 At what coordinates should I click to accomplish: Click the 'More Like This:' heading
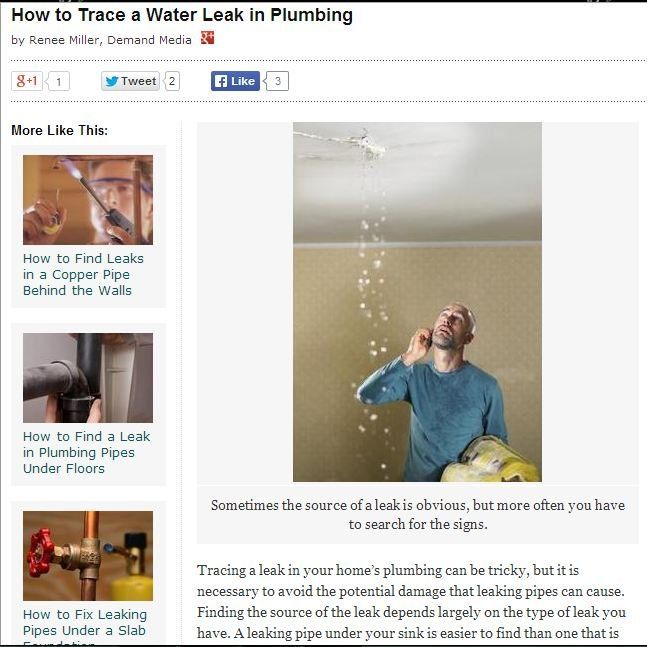[59, 130]
